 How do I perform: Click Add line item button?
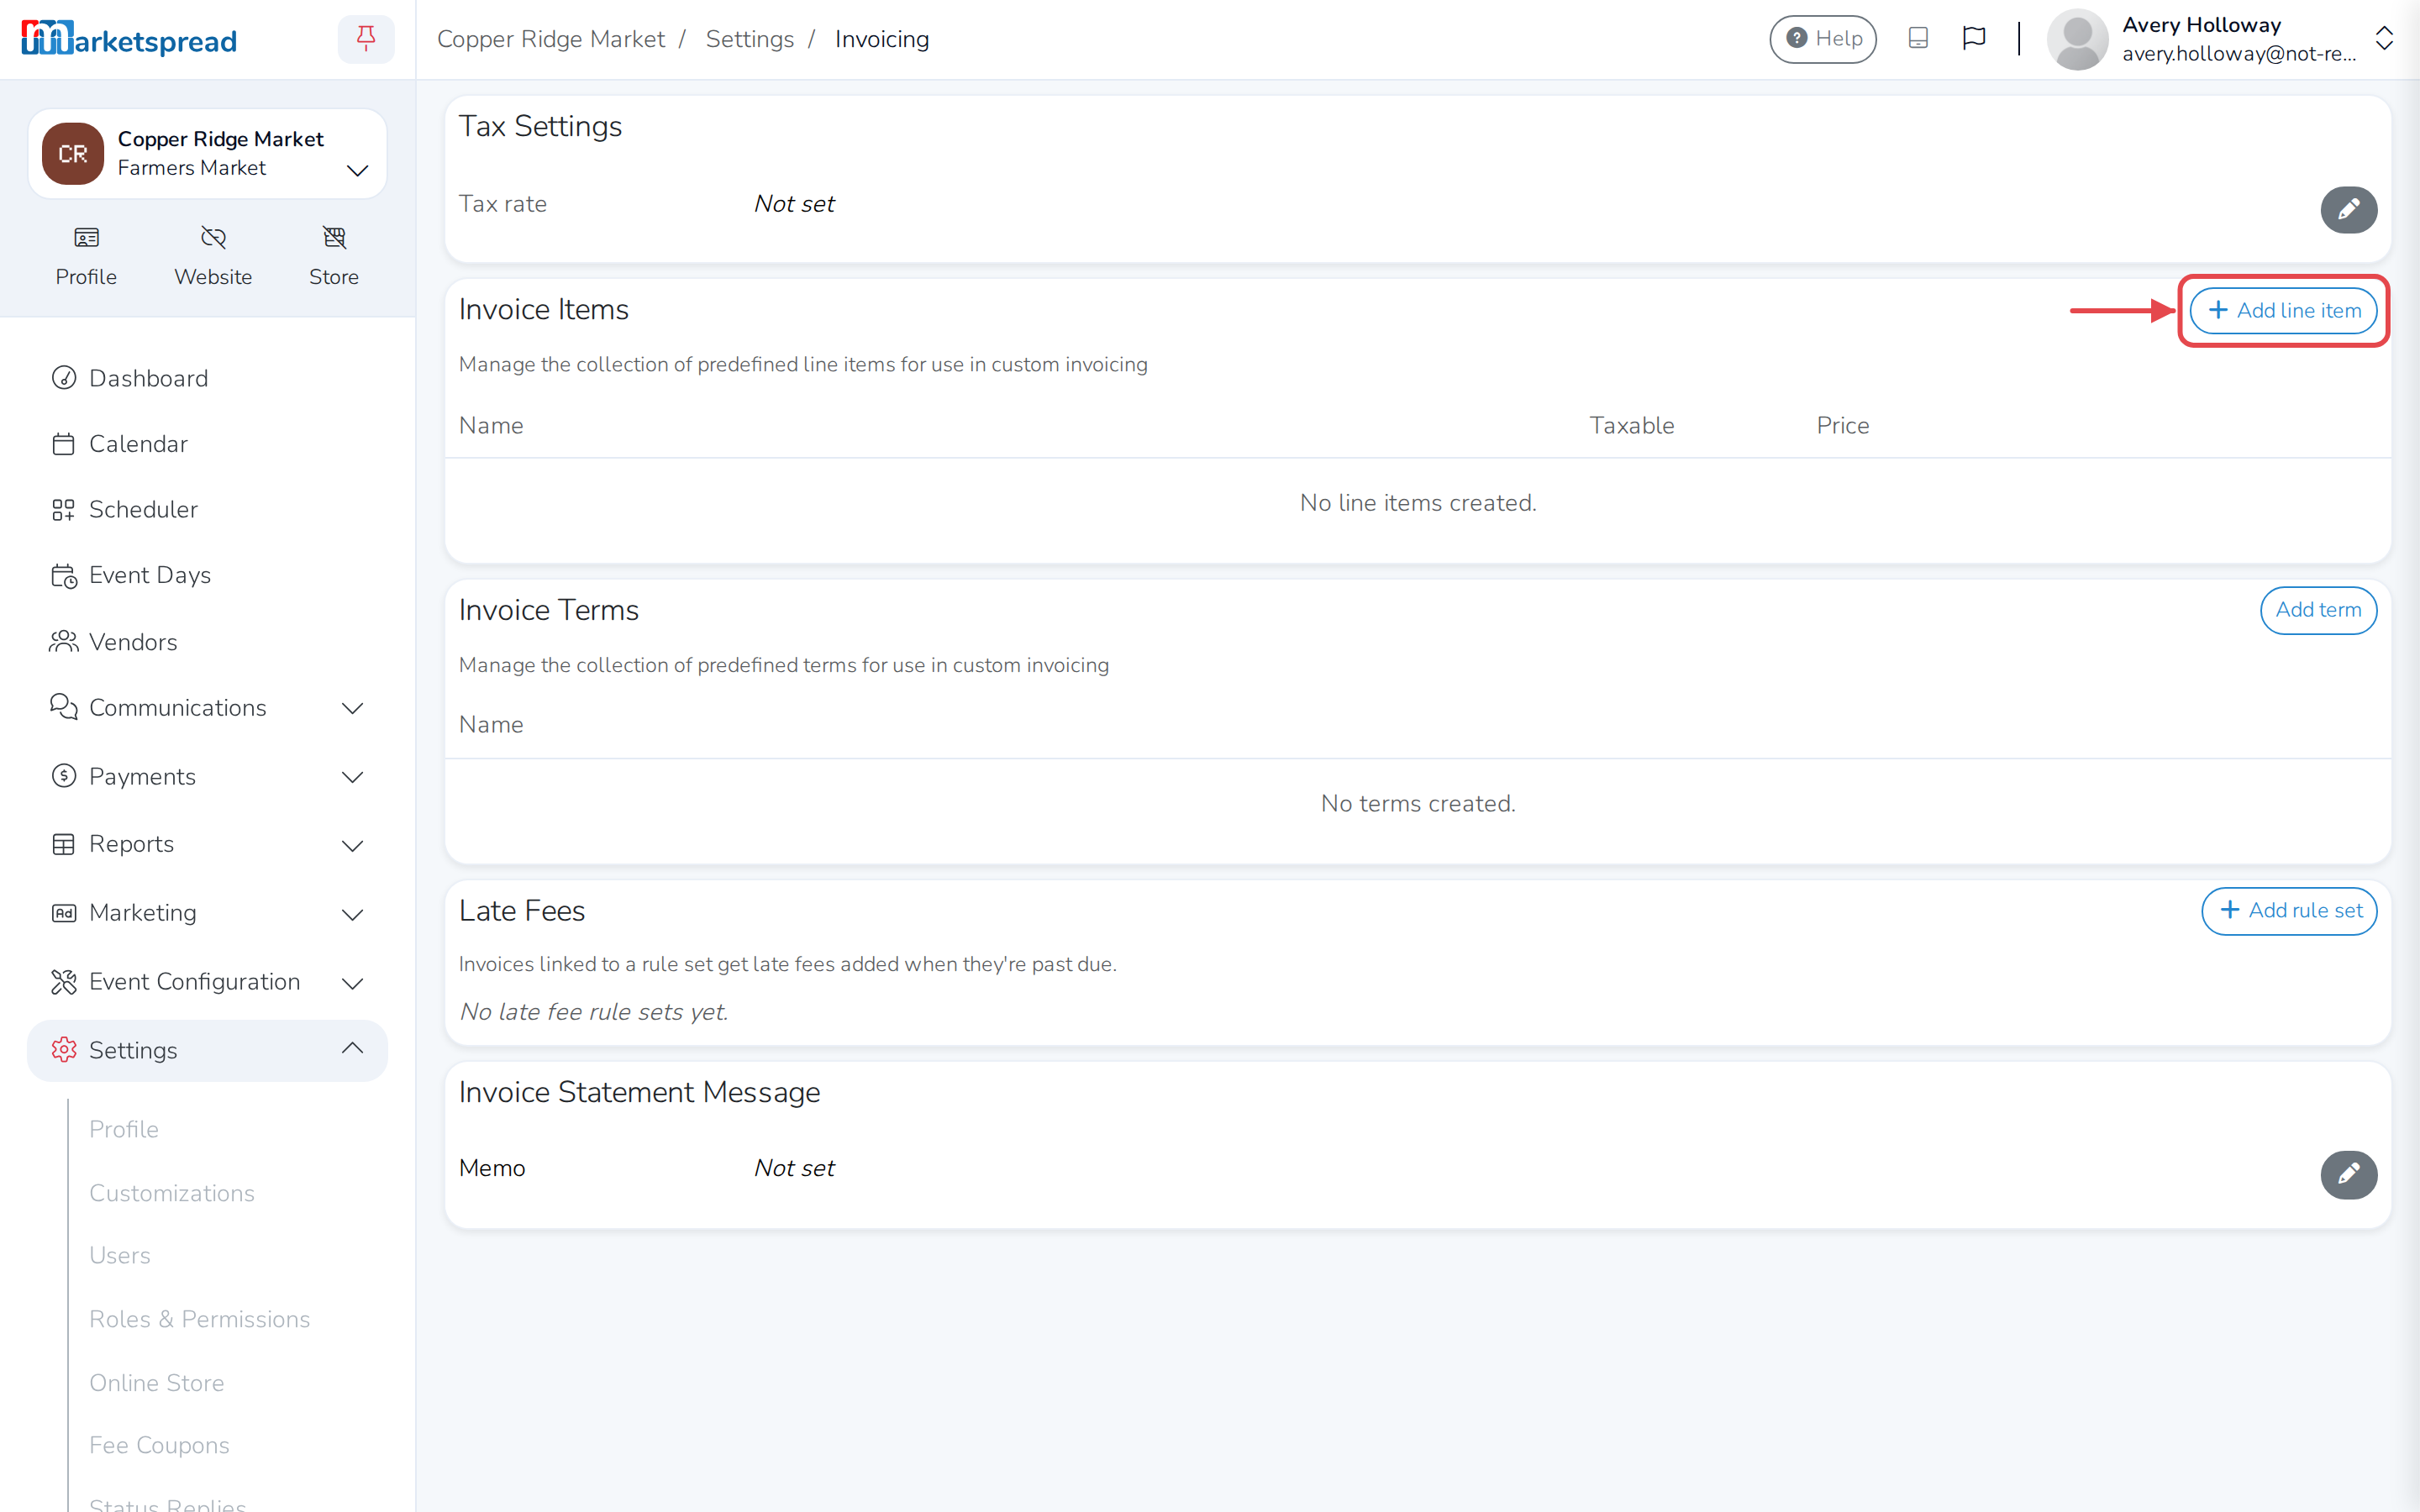[x=2283, y=310]
